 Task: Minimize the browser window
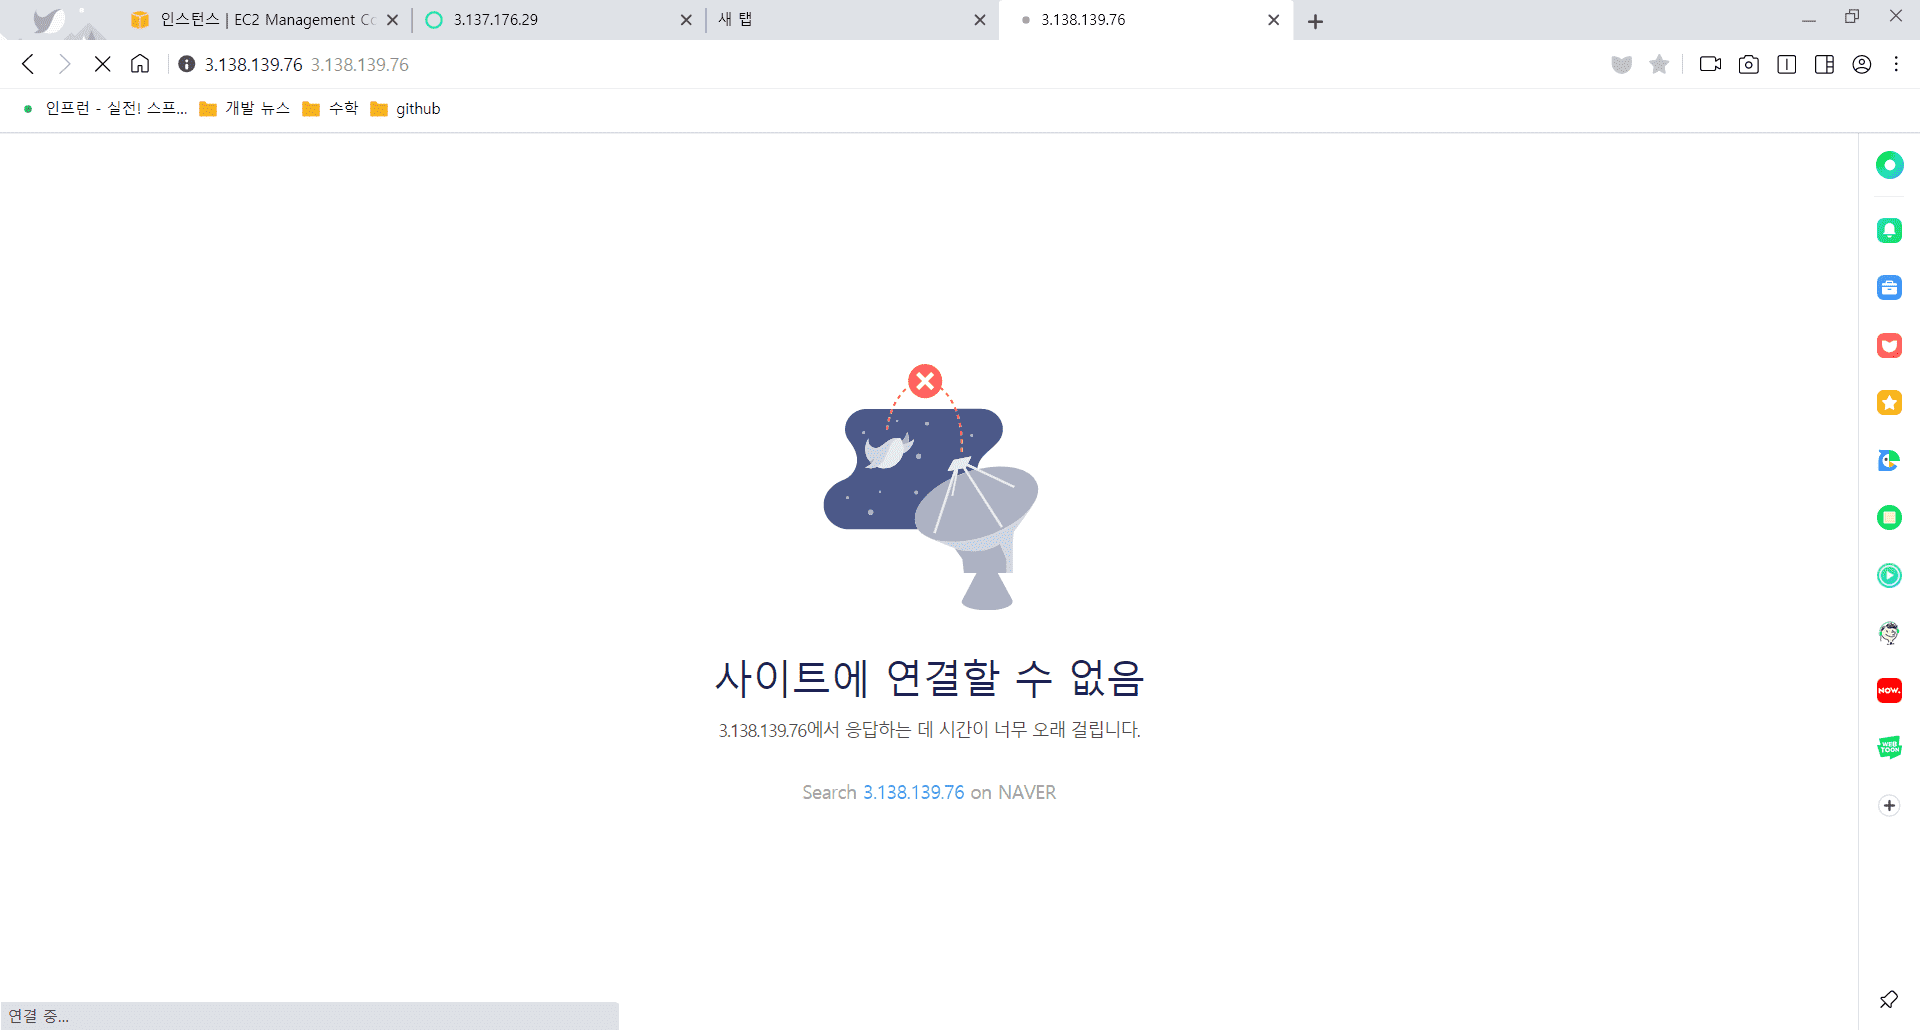(1809, 19)
